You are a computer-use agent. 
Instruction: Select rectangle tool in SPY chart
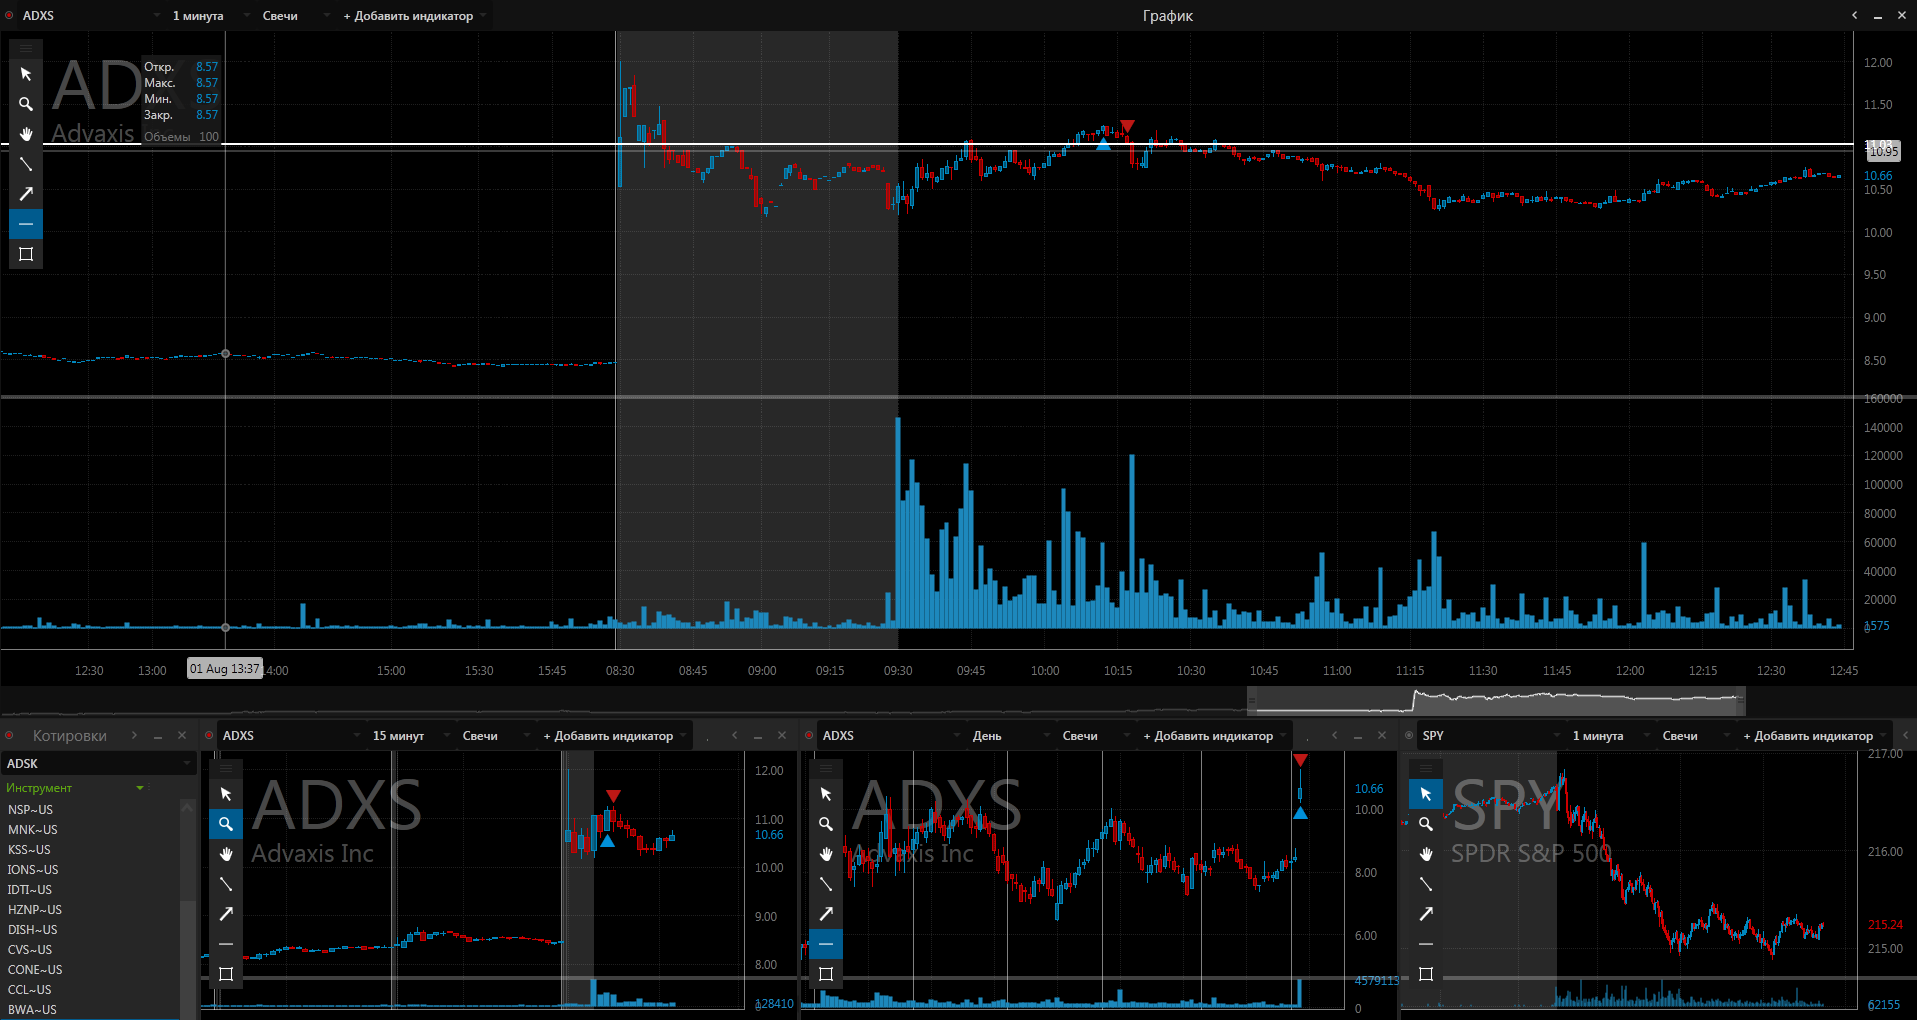coord(1426,974)
